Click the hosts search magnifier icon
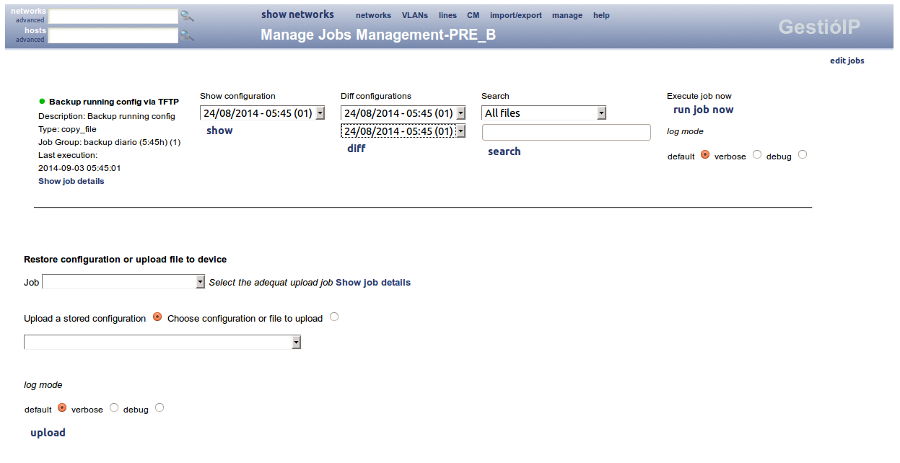 [187, 36]
